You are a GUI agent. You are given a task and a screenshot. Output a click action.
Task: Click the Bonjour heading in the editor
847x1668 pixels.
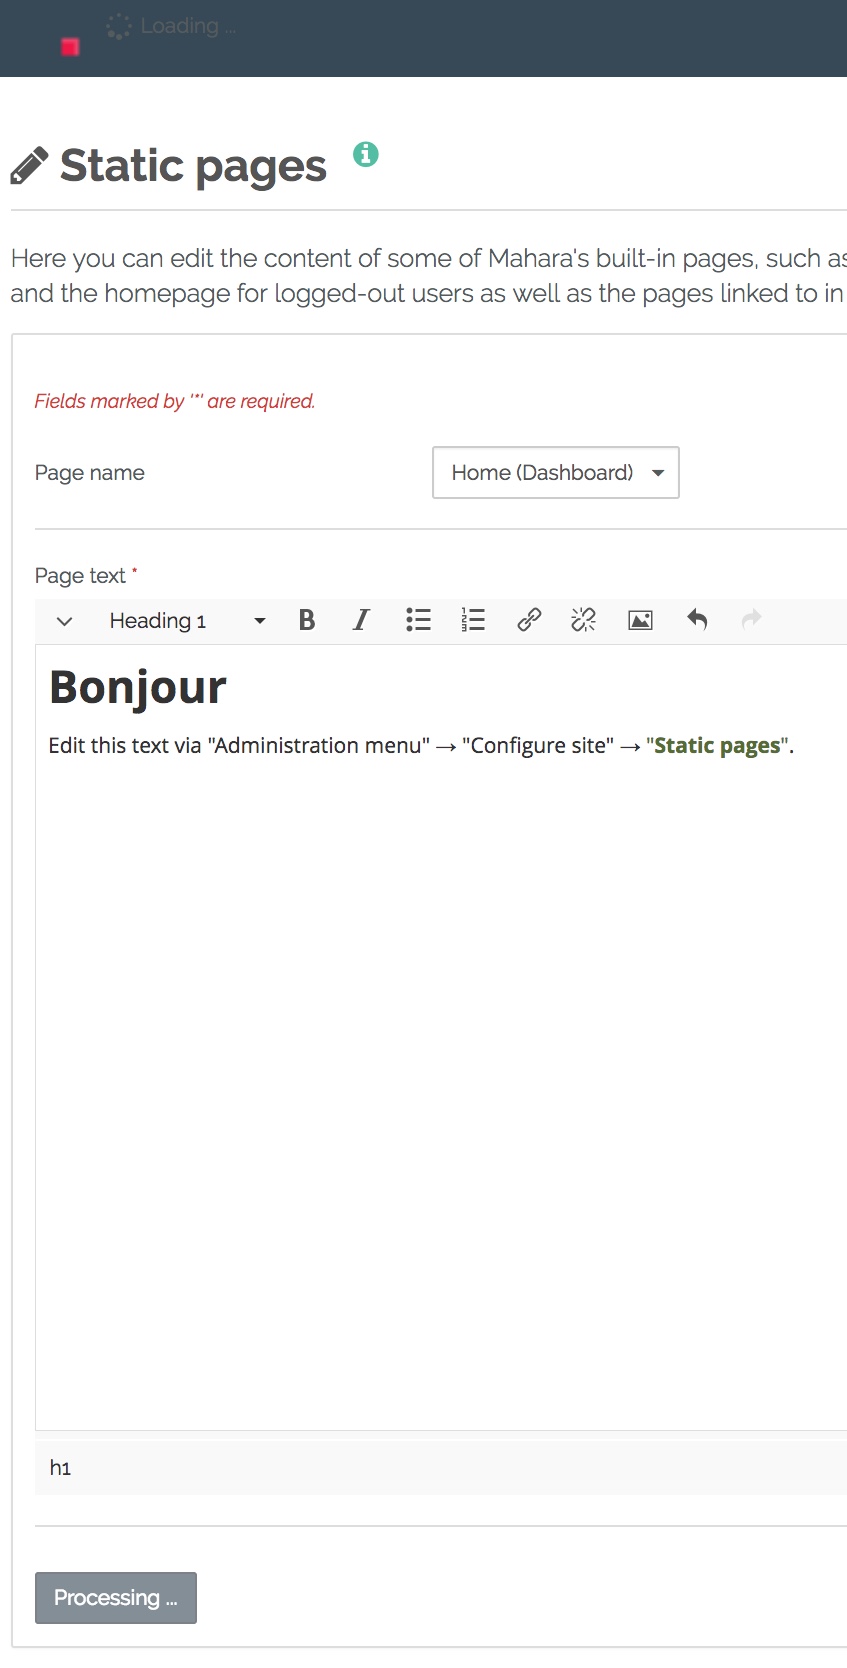tap(138, 688)
